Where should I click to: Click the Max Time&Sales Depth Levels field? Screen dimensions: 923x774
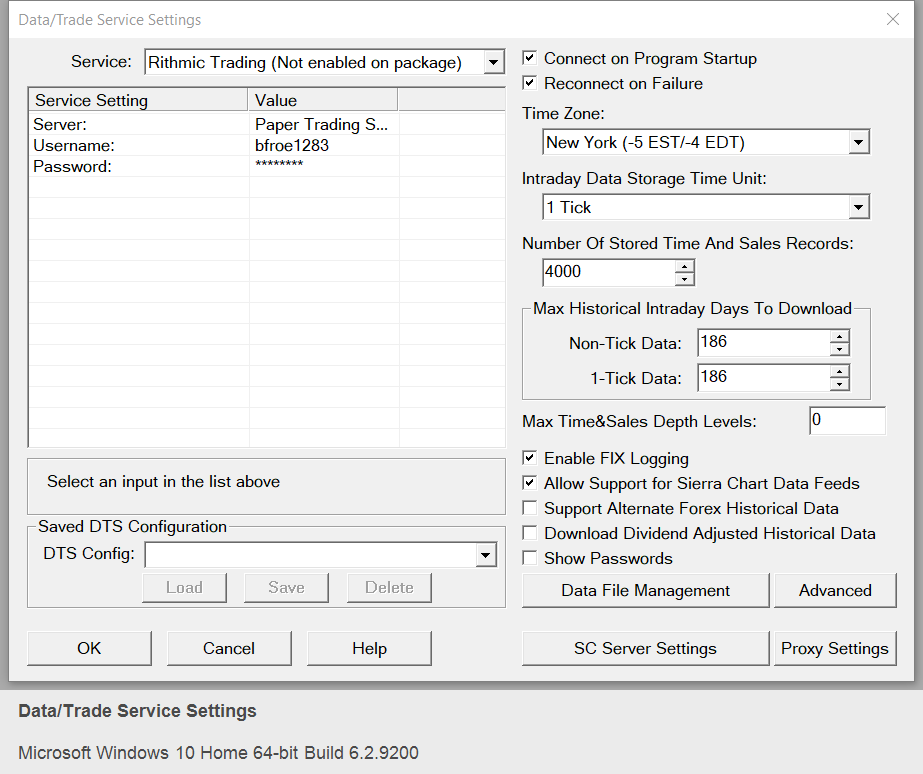point(847,420)
